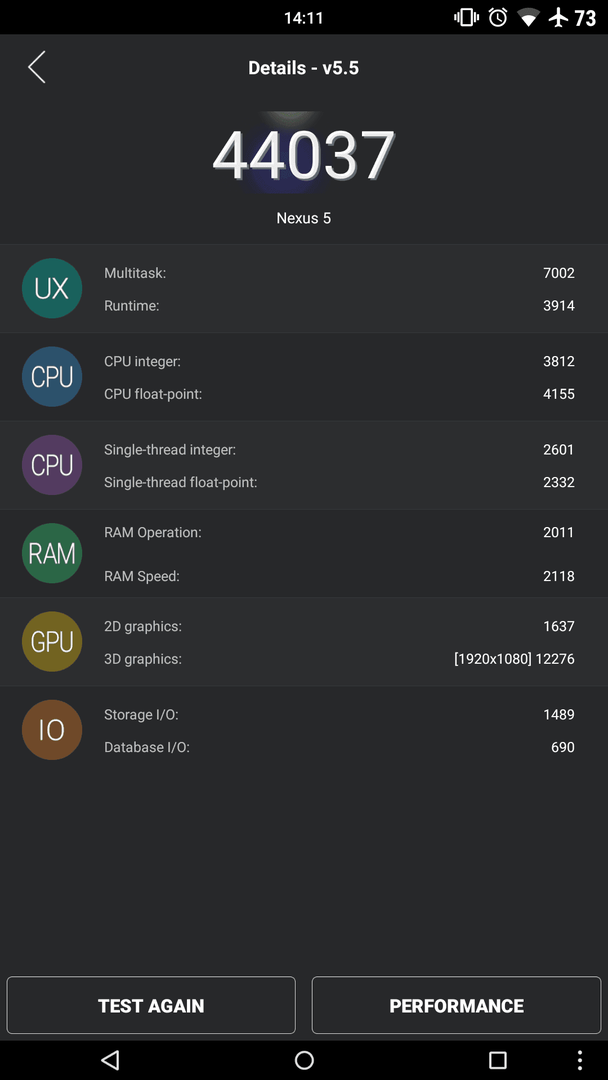Tap the 44037 total score
Screen dimensions: 608x1080
coord(304,155)
